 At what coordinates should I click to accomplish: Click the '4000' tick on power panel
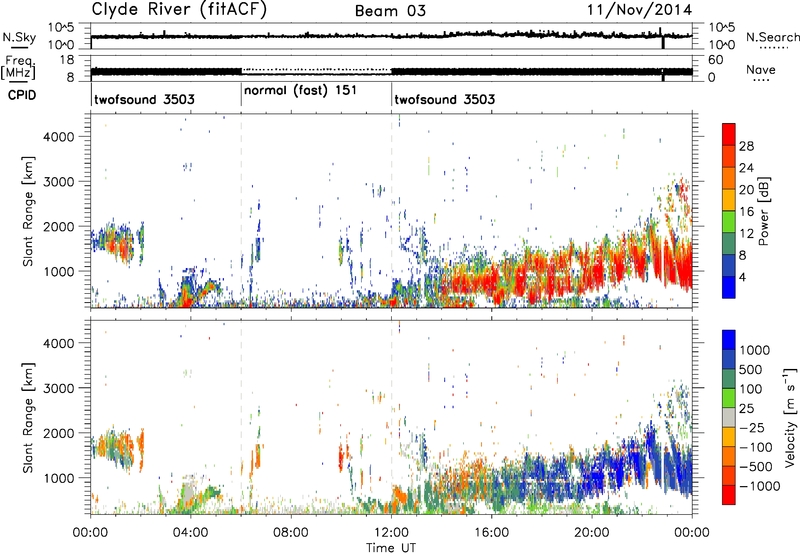[58, 137]
